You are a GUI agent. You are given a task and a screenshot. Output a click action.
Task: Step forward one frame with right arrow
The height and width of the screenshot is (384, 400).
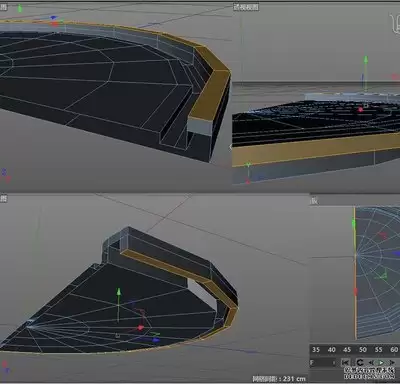click(392, 362)
